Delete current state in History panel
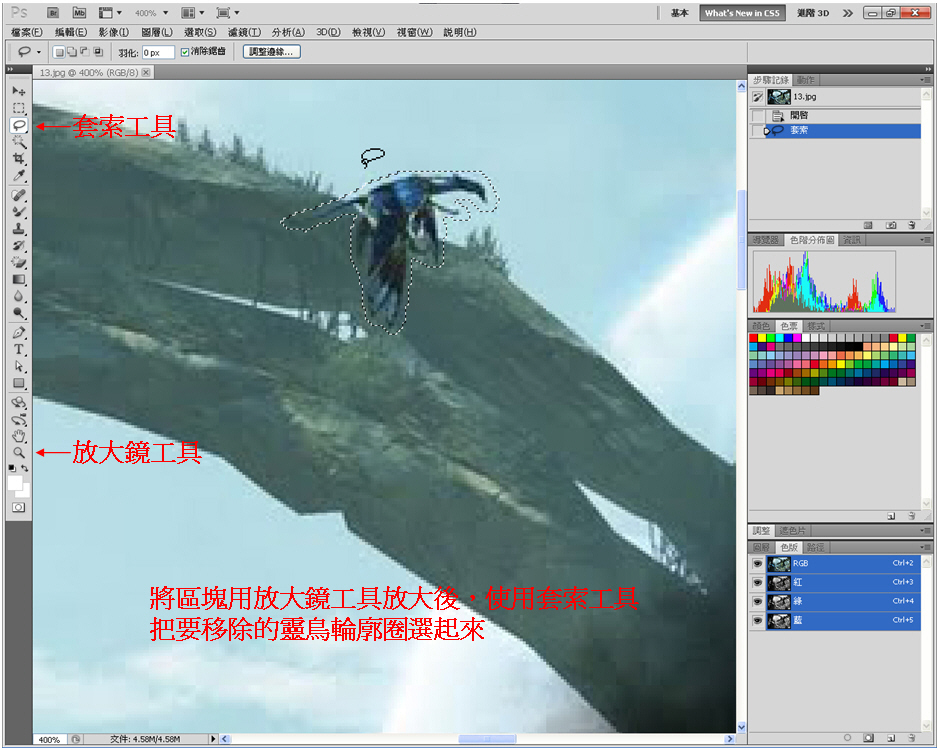This screenshot has width=938, height=750. coord(911,225)
